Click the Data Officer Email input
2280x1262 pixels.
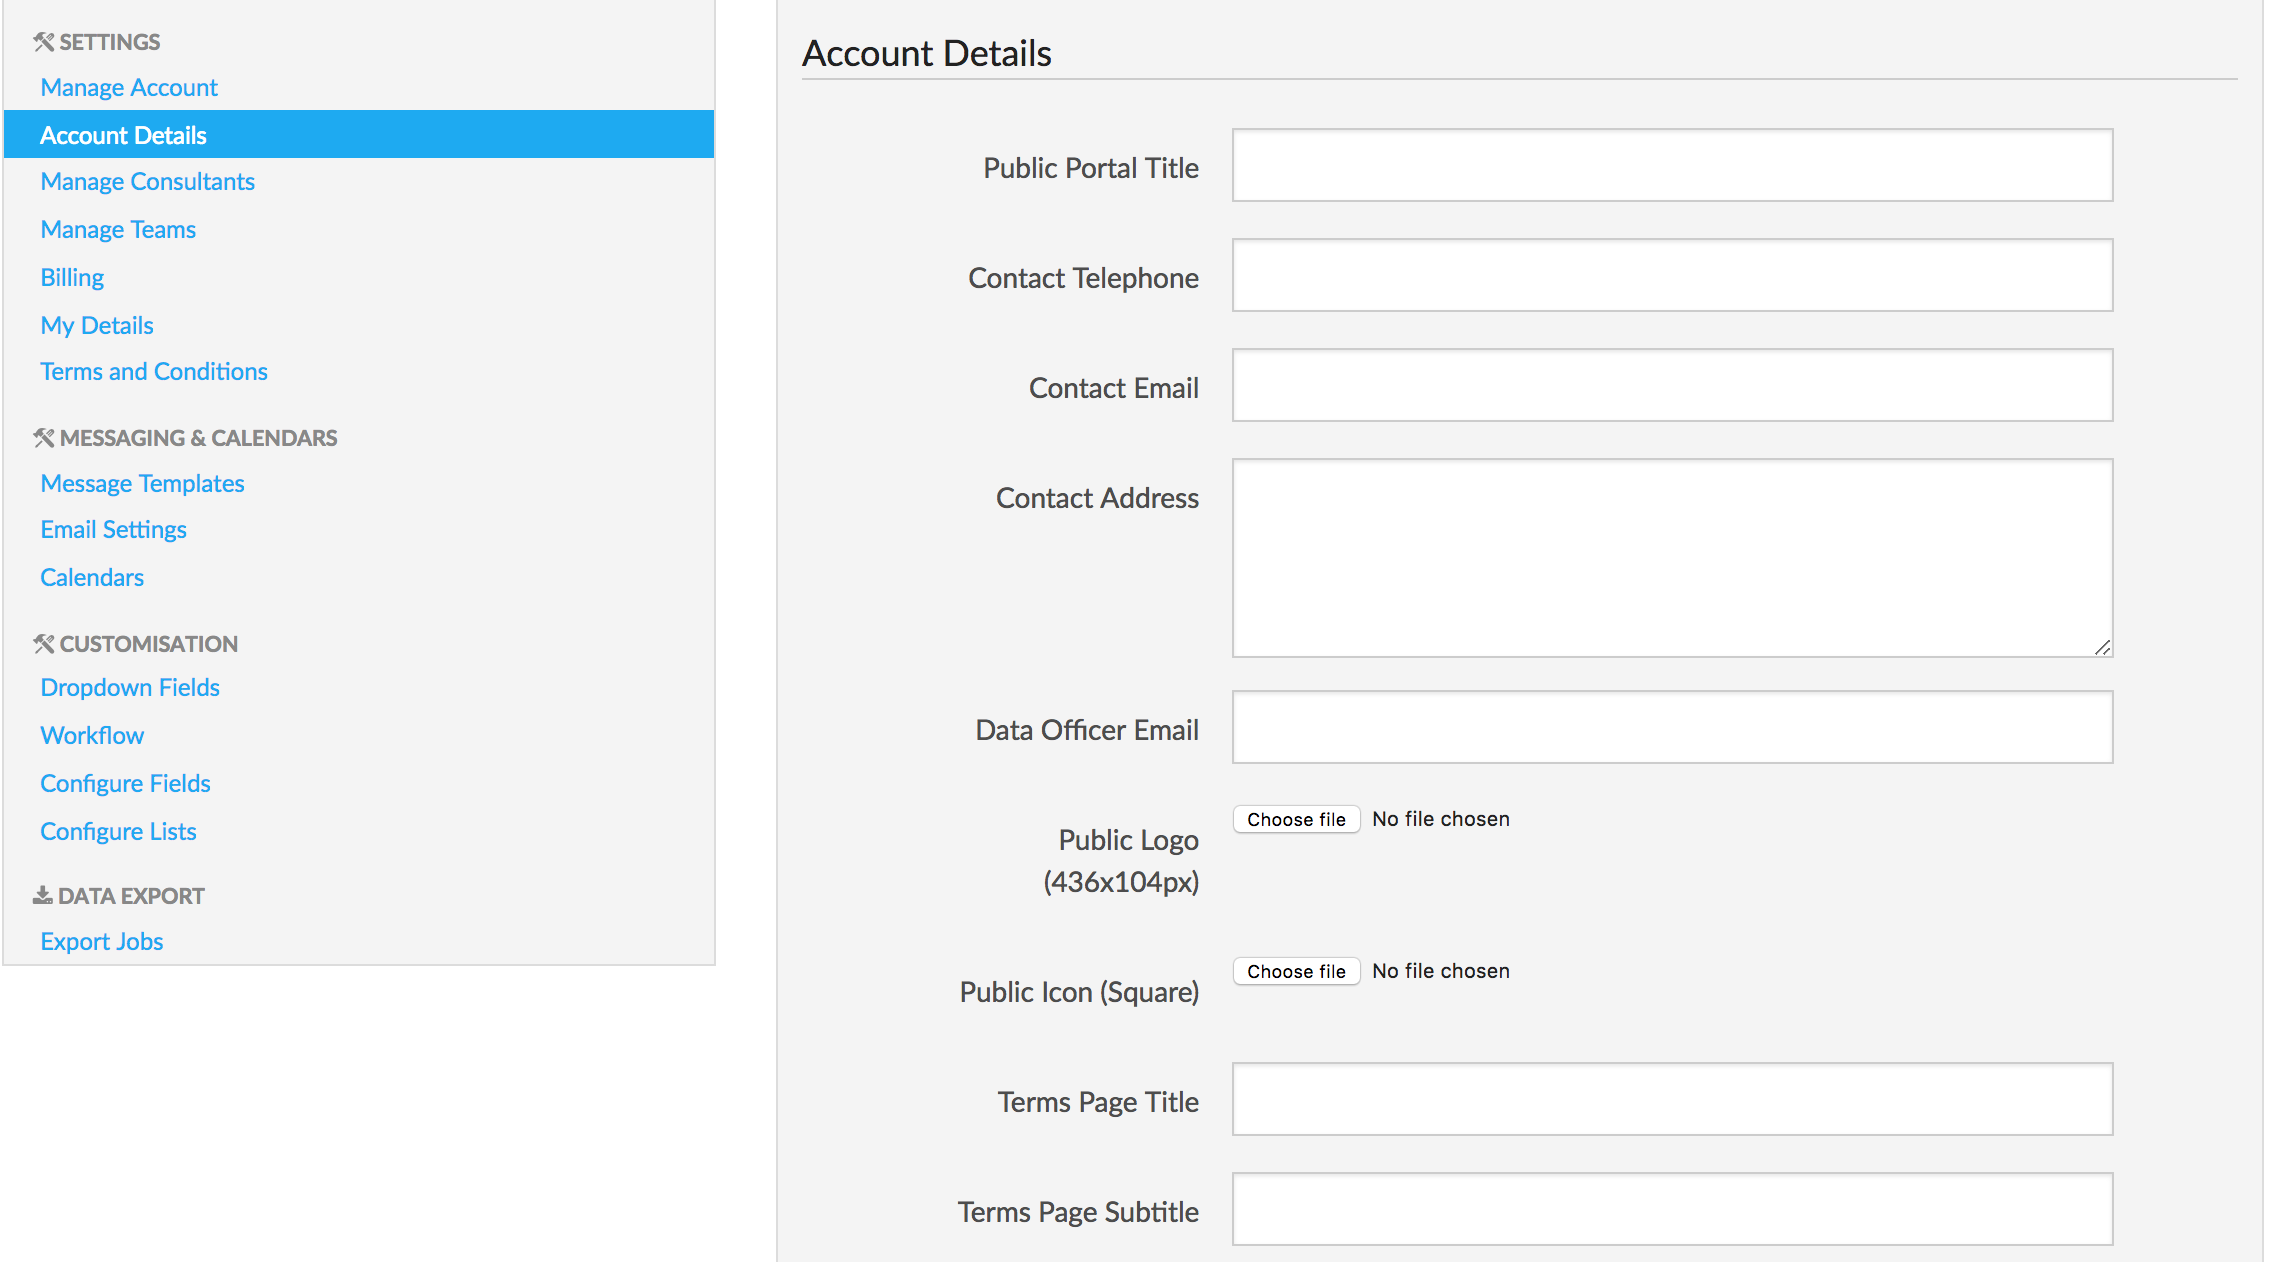click(x=1672, y=727)
